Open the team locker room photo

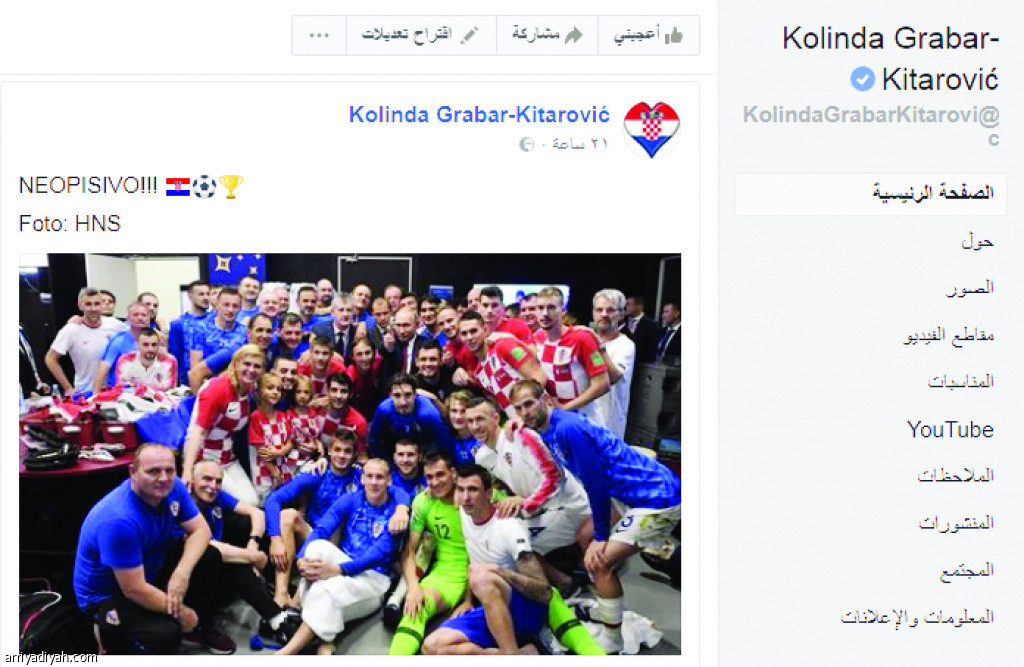[x=350, y=454]
